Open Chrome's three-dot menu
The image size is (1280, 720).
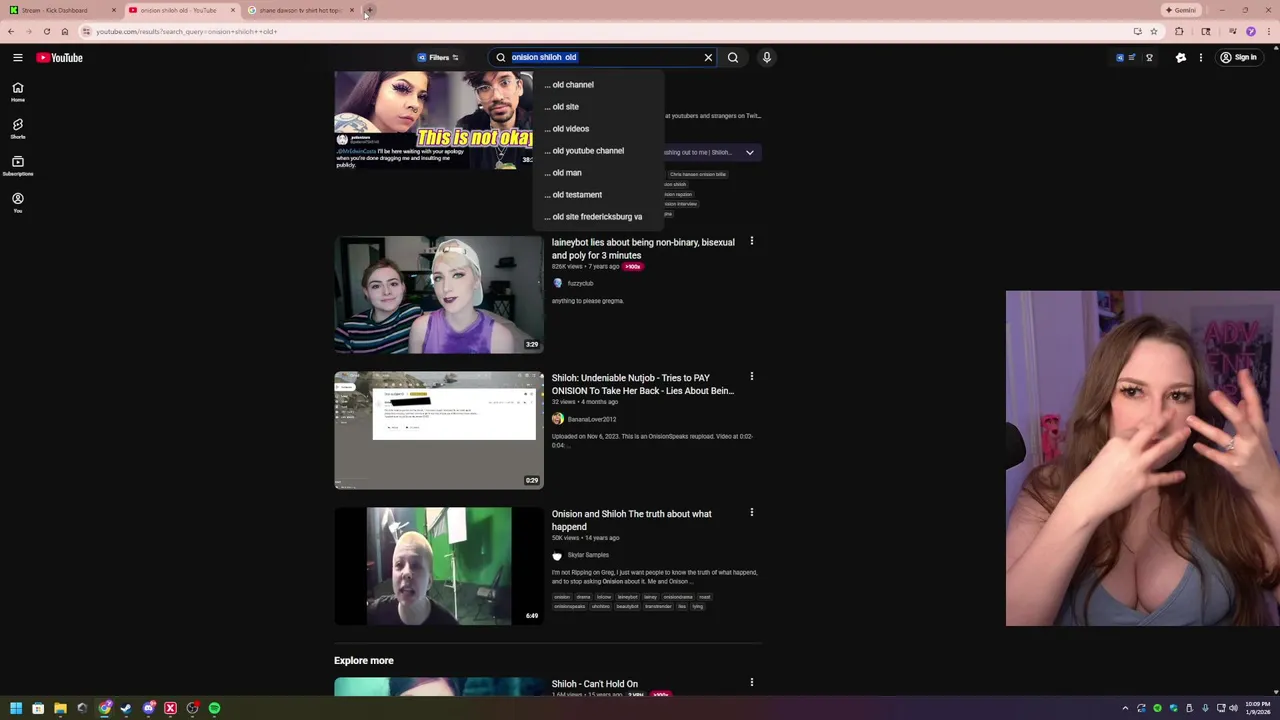[1268, 31]
